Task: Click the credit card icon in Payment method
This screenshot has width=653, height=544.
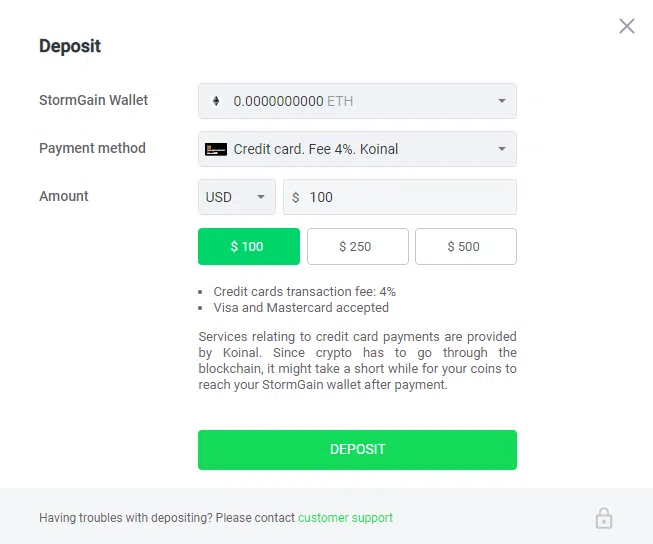Action: pos(216,149)
